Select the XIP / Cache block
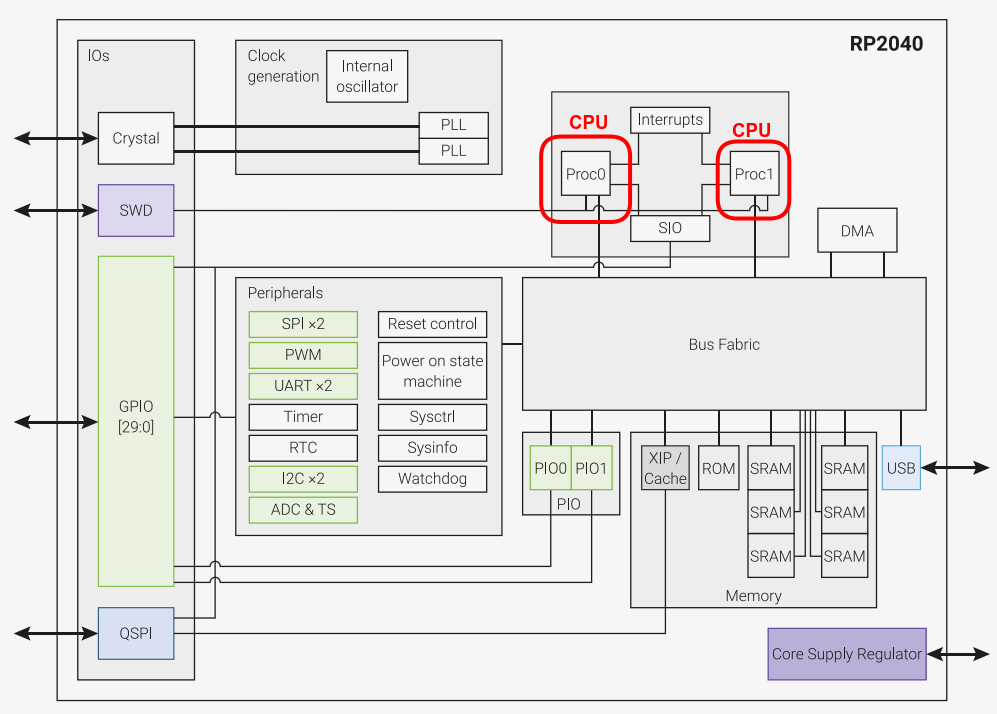The image size is (997, 714). [x=665, y=468]
